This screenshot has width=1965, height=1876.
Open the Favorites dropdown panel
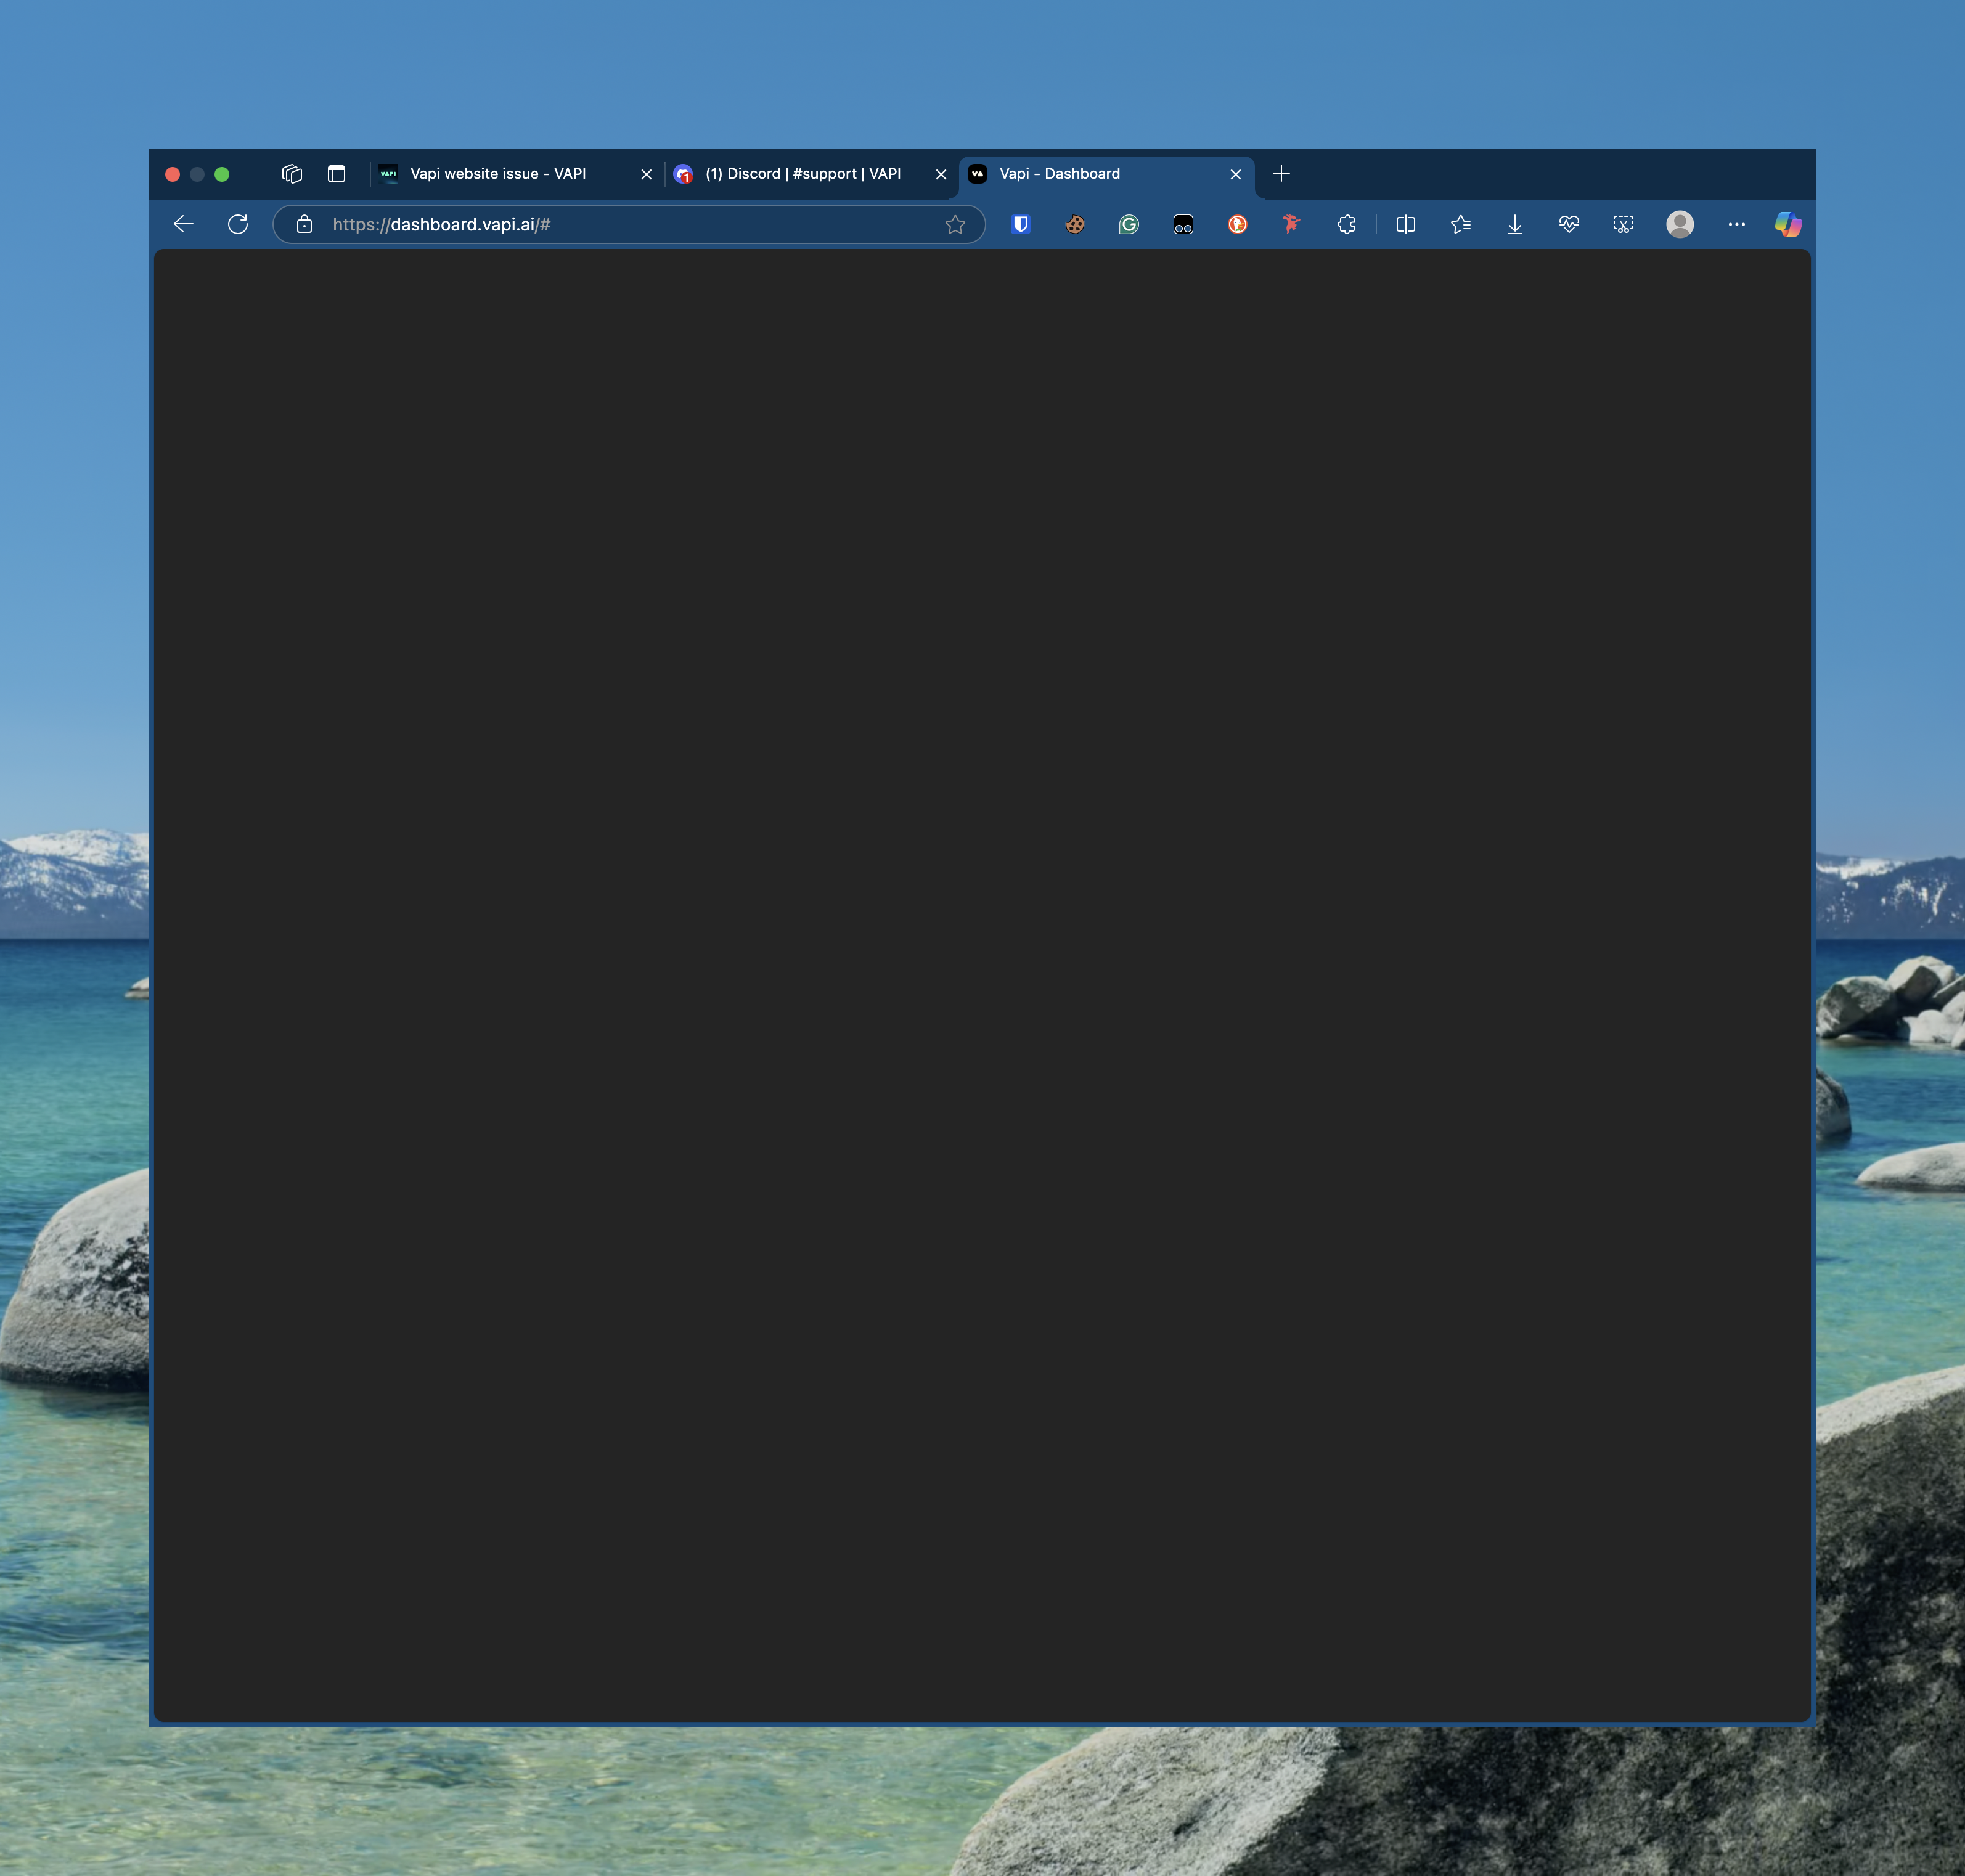click(1459, 224)
